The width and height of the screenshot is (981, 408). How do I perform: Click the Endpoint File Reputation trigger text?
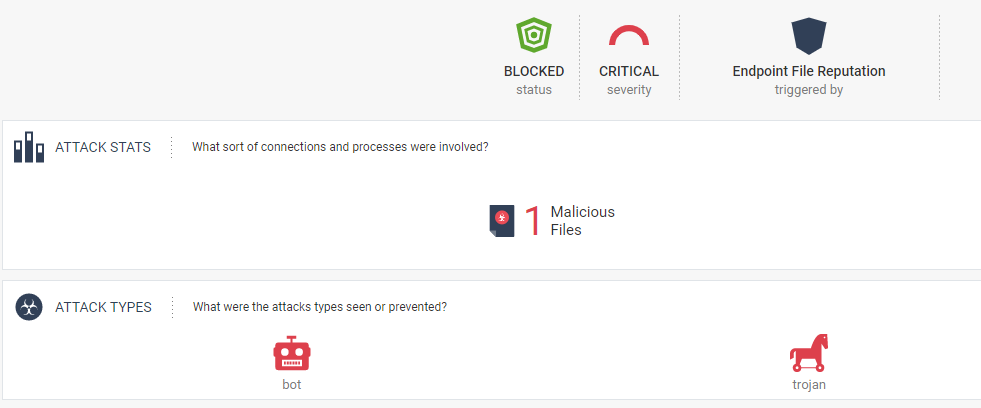coord(809,71)
